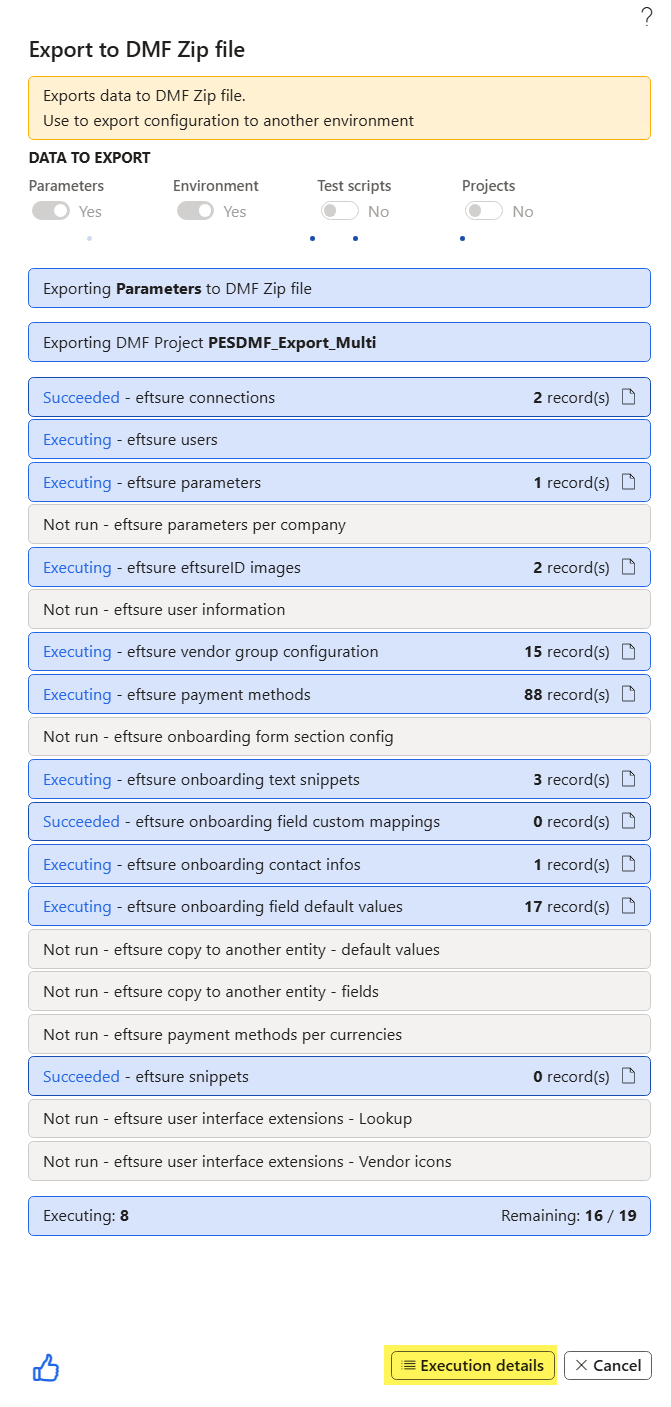Open file icon for eftsure snippets row

point(629,1076)
